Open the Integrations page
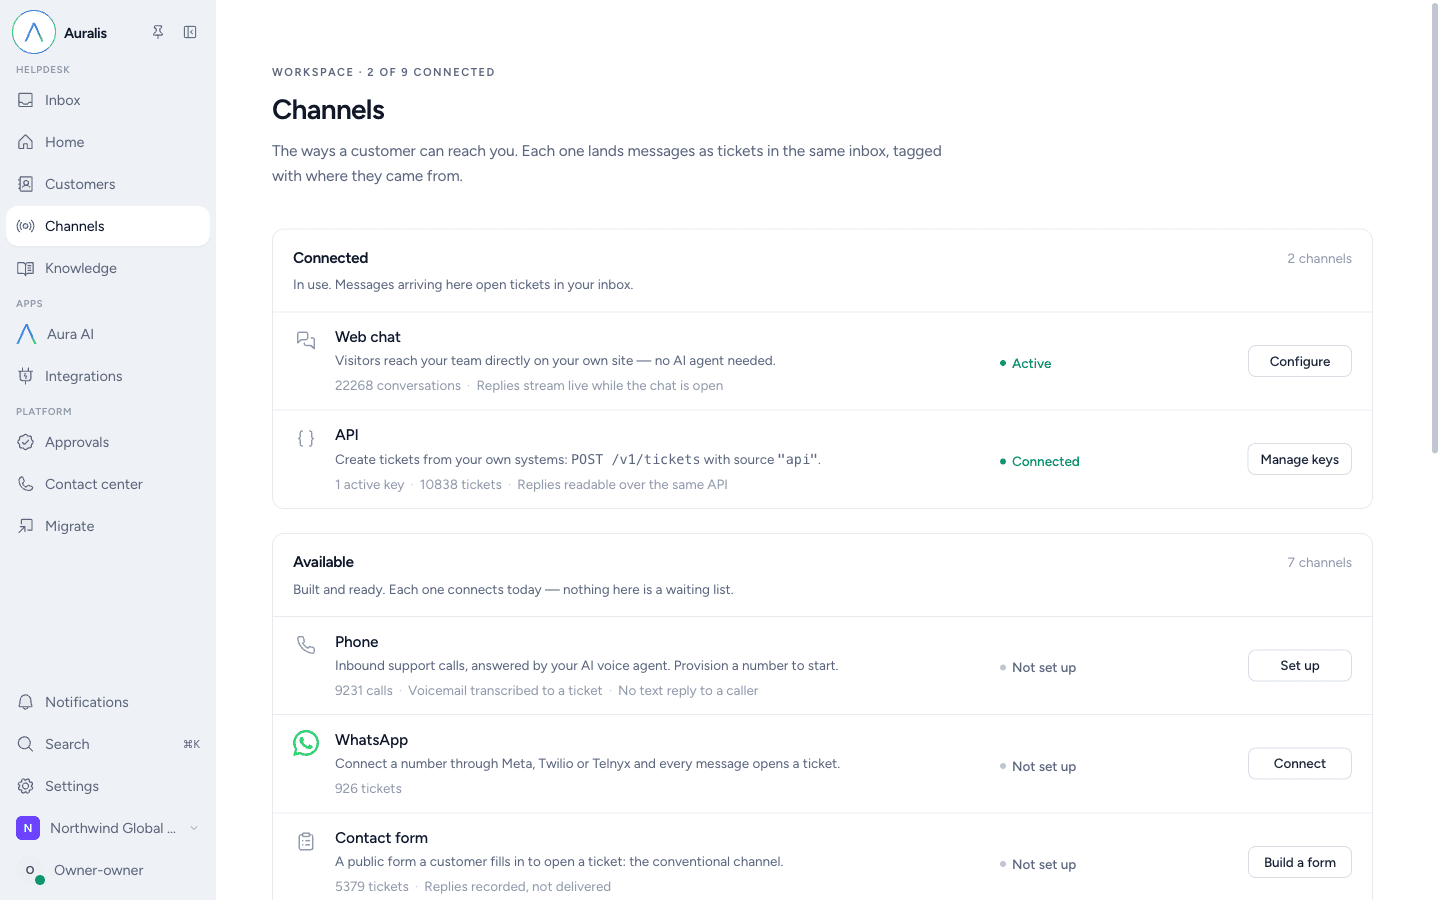The image size is (1440, 900). pyautogui.click(x=108, y=376)
